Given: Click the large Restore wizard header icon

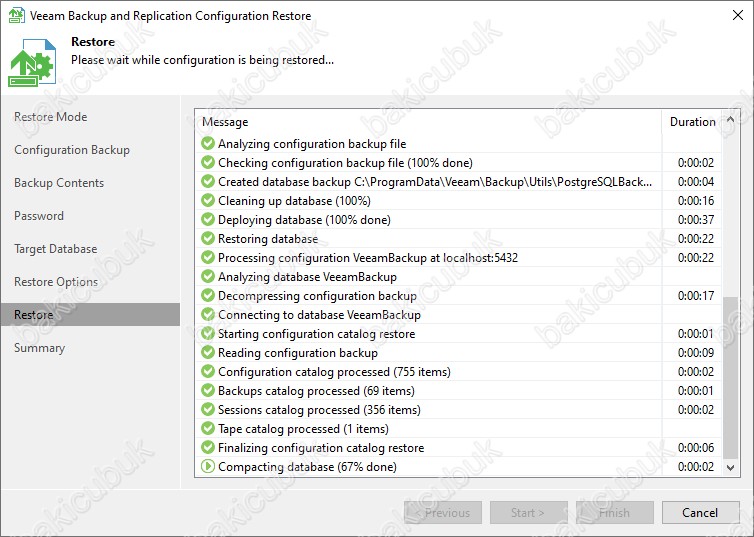Looking at the screenshot, I should pyautogui.click(x=32, y=63).
